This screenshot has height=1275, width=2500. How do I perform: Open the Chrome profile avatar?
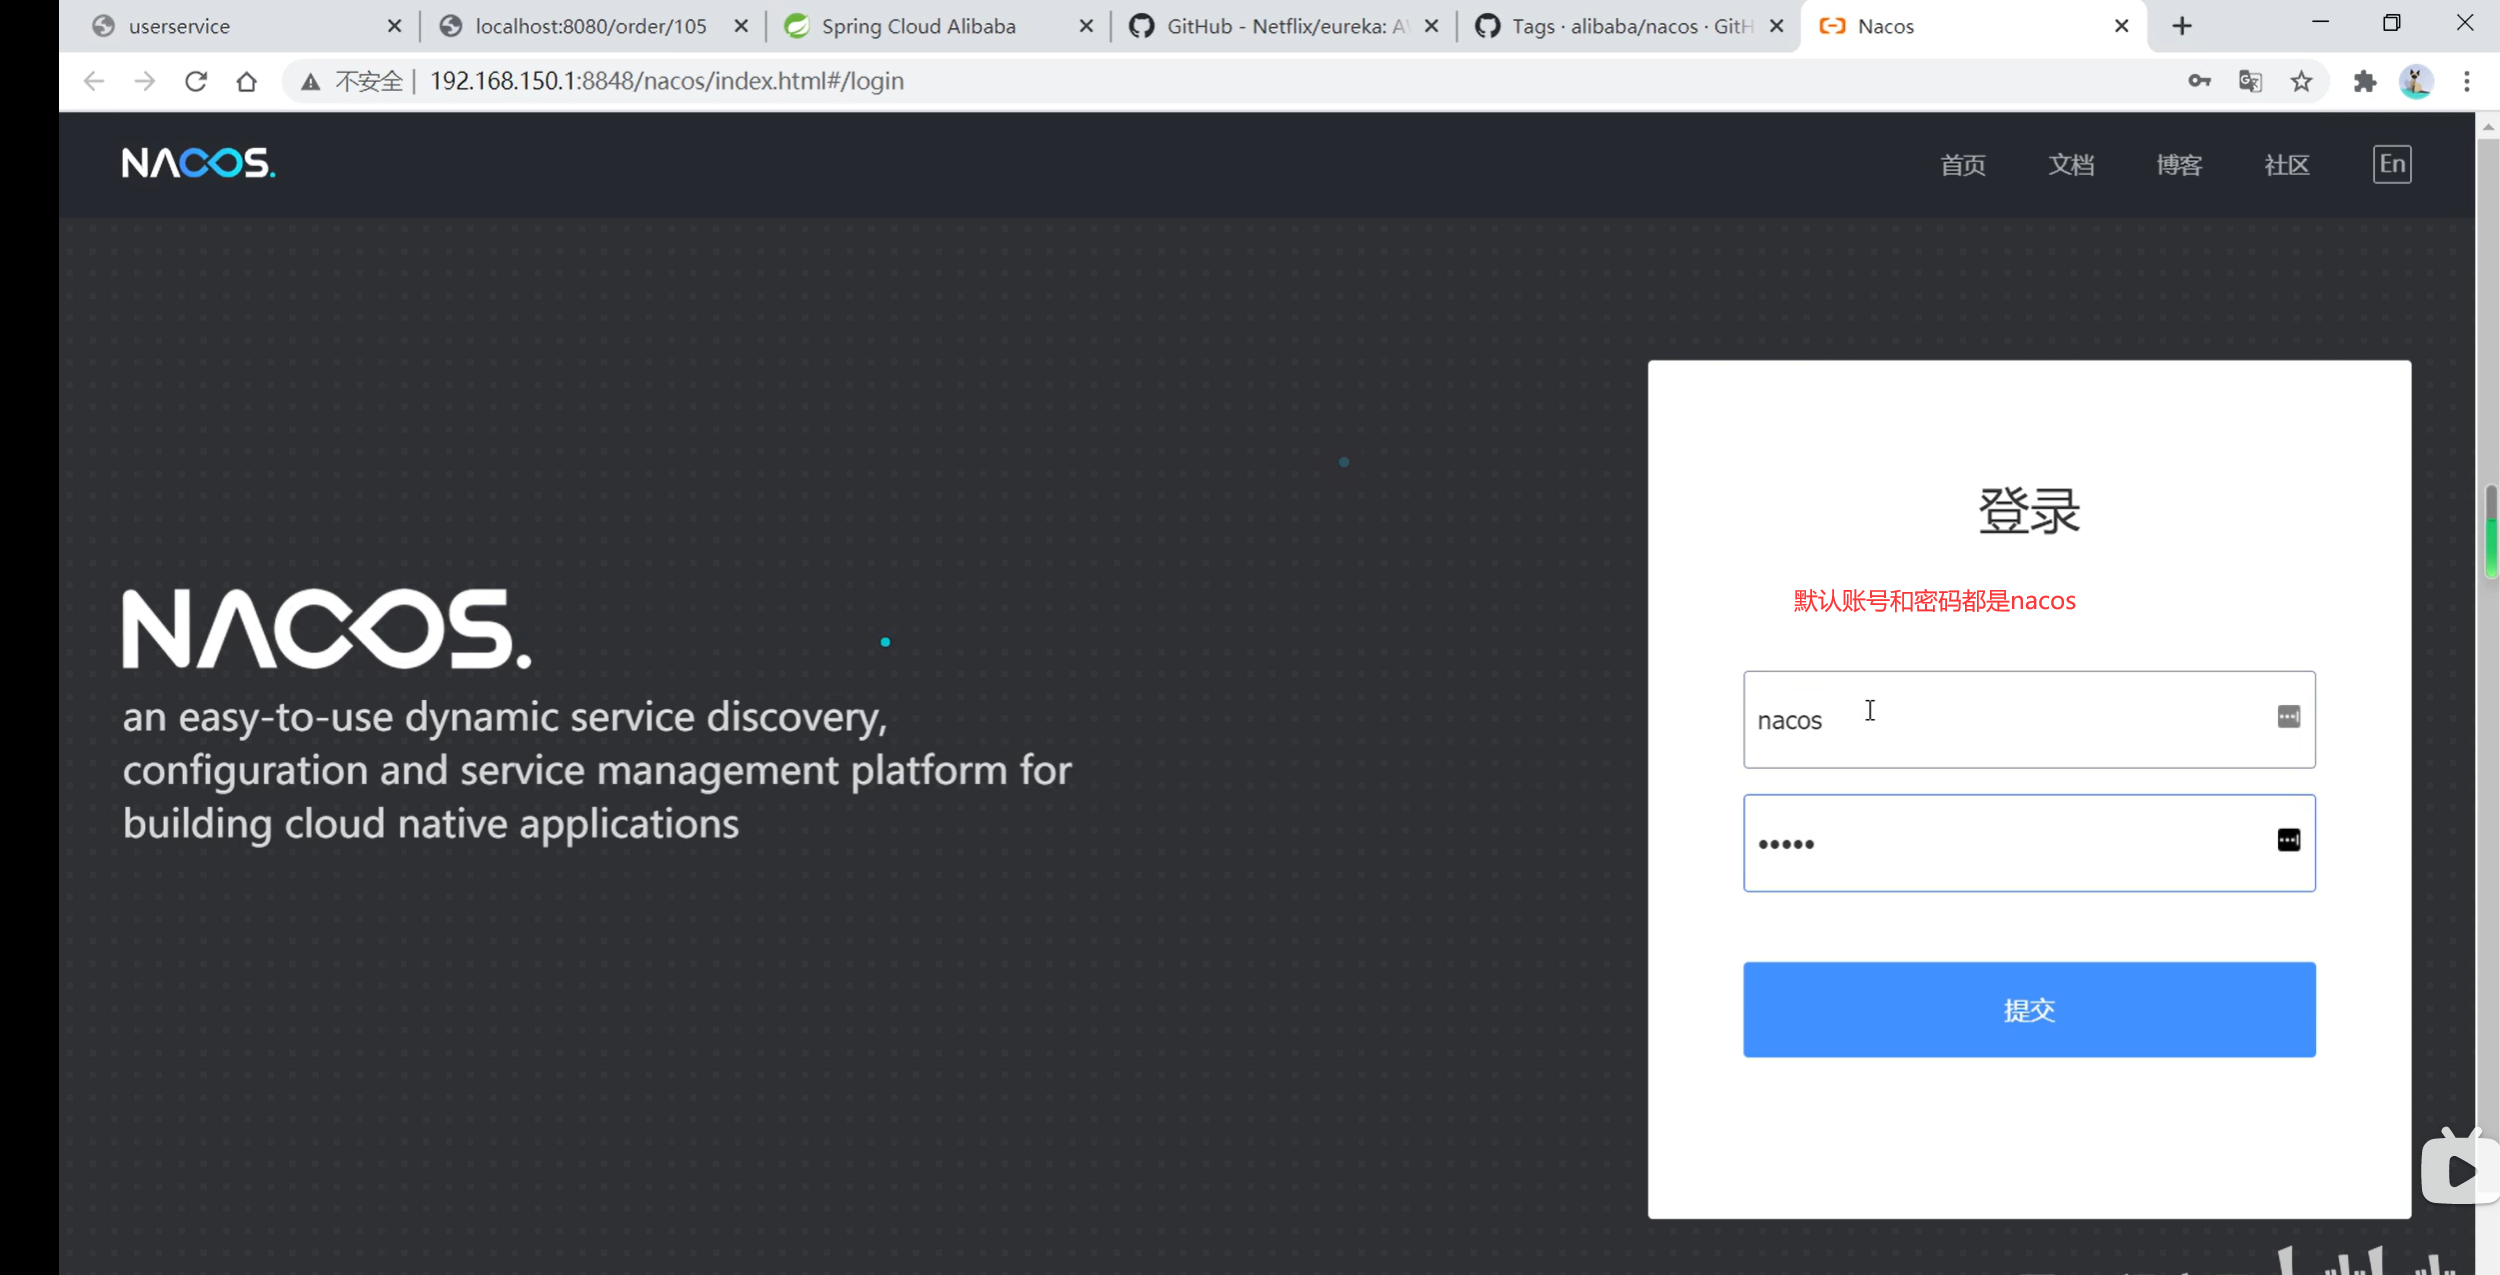click(2415, 81)
